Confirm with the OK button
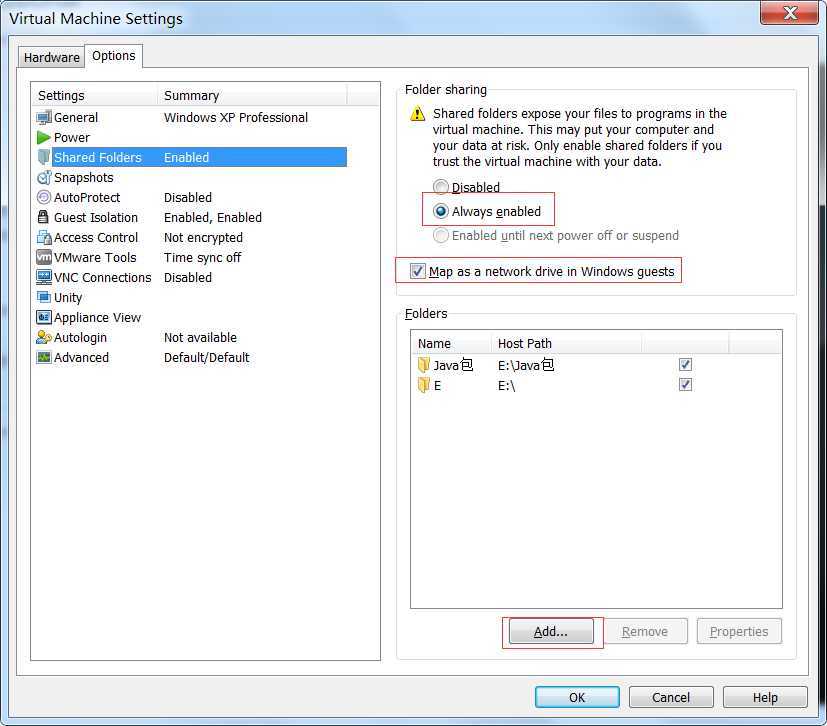827x726 pixels. [x=577, y=697]
